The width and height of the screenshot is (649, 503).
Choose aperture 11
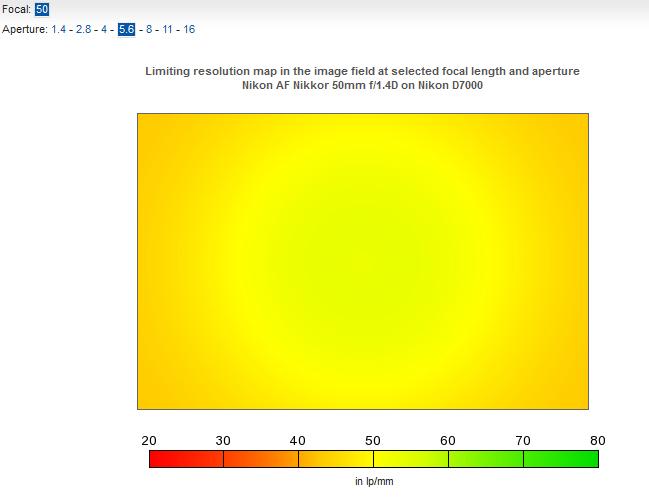[x=167, y=29]
